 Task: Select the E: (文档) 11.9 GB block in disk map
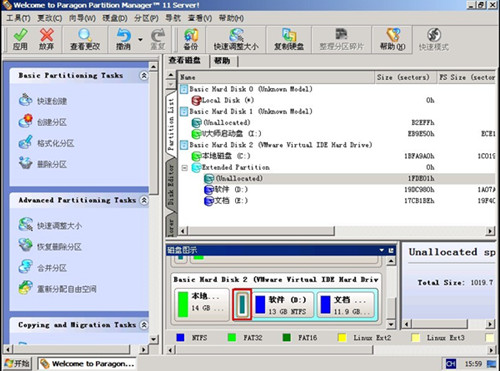pyautogui.click(x=346, y=305)
